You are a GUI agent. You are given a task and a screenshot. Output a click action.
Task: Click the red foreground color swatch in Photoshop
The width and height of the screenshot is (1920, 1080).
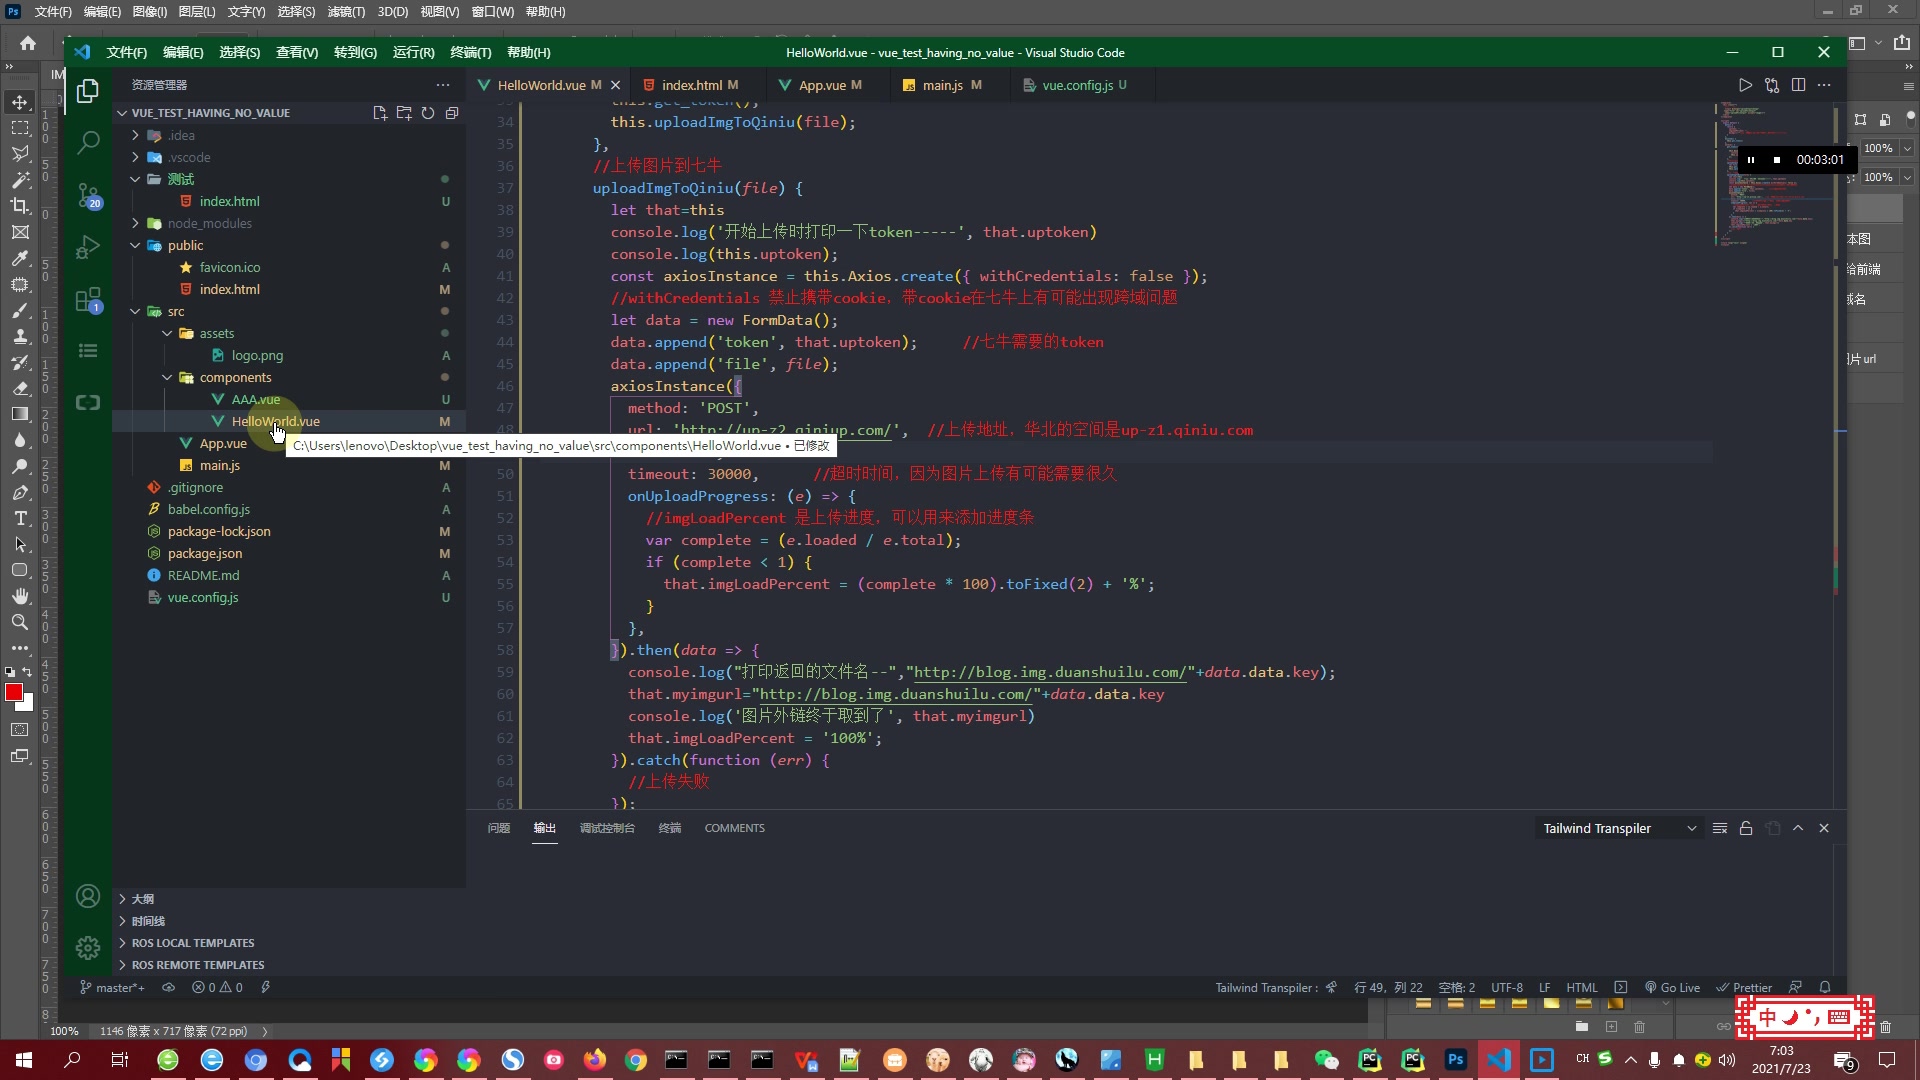click(14, 691)
